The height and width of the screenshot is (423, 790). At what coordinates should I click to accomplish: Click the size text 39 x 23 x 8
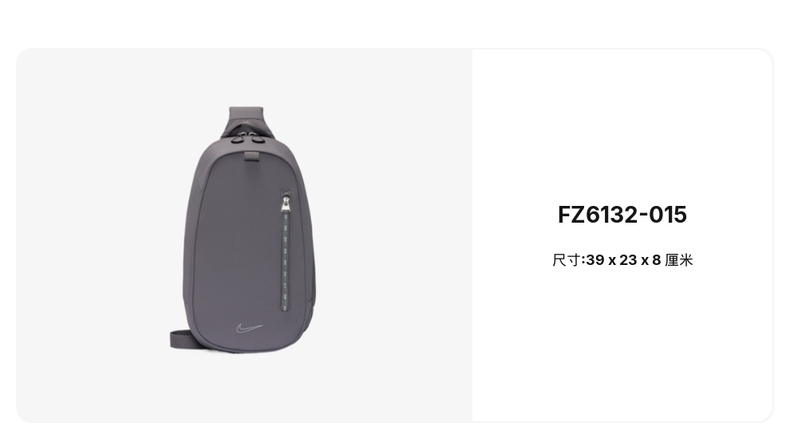(624, 260)
